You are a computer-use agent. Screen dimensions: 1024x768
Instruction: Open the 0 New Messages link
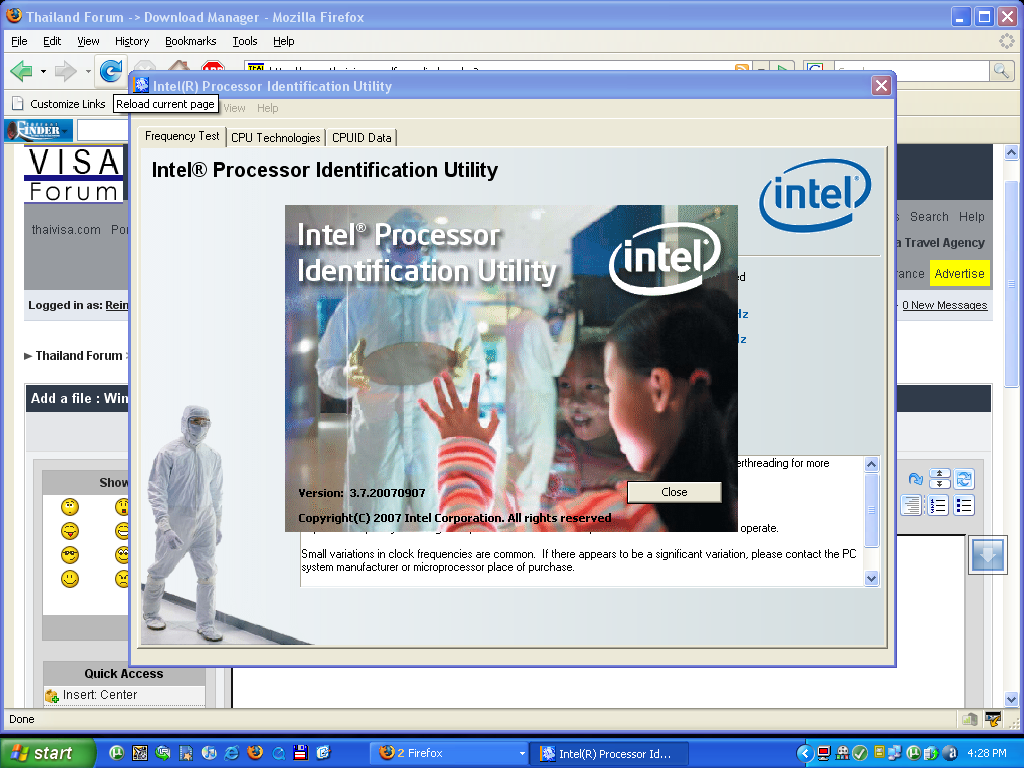[944, 305]
